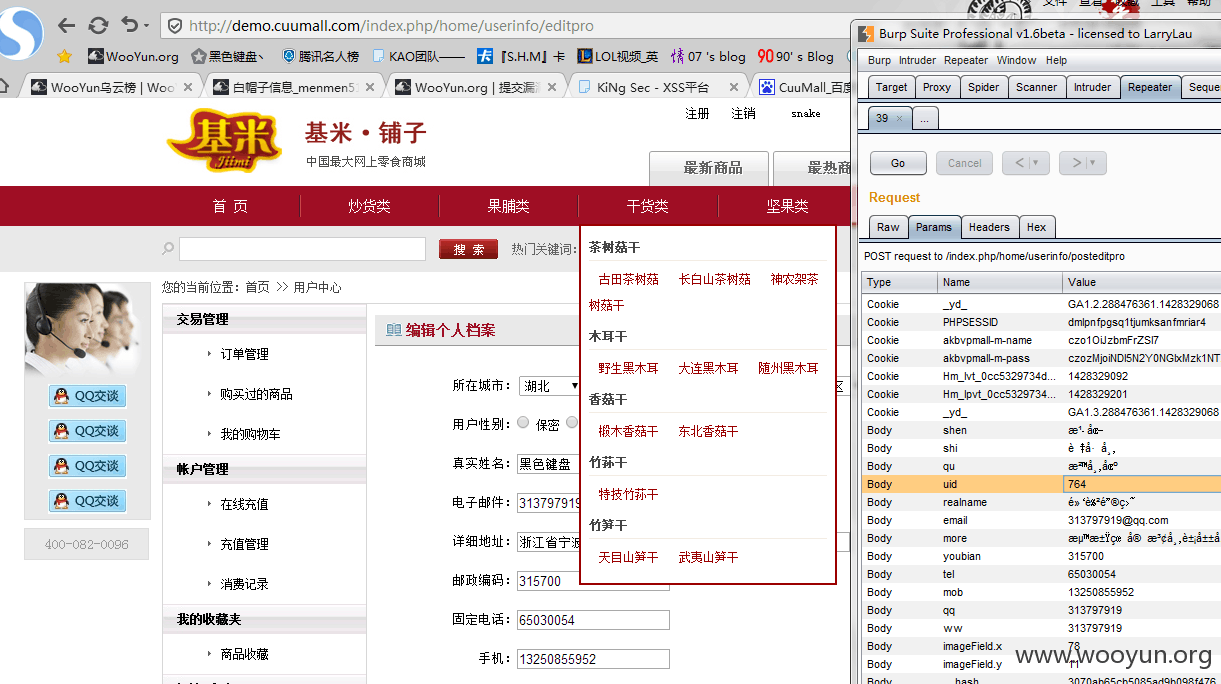Click the Burp Suite title bar icon
The width and height of the screenshot is (1221, 684).
(866, 34)
